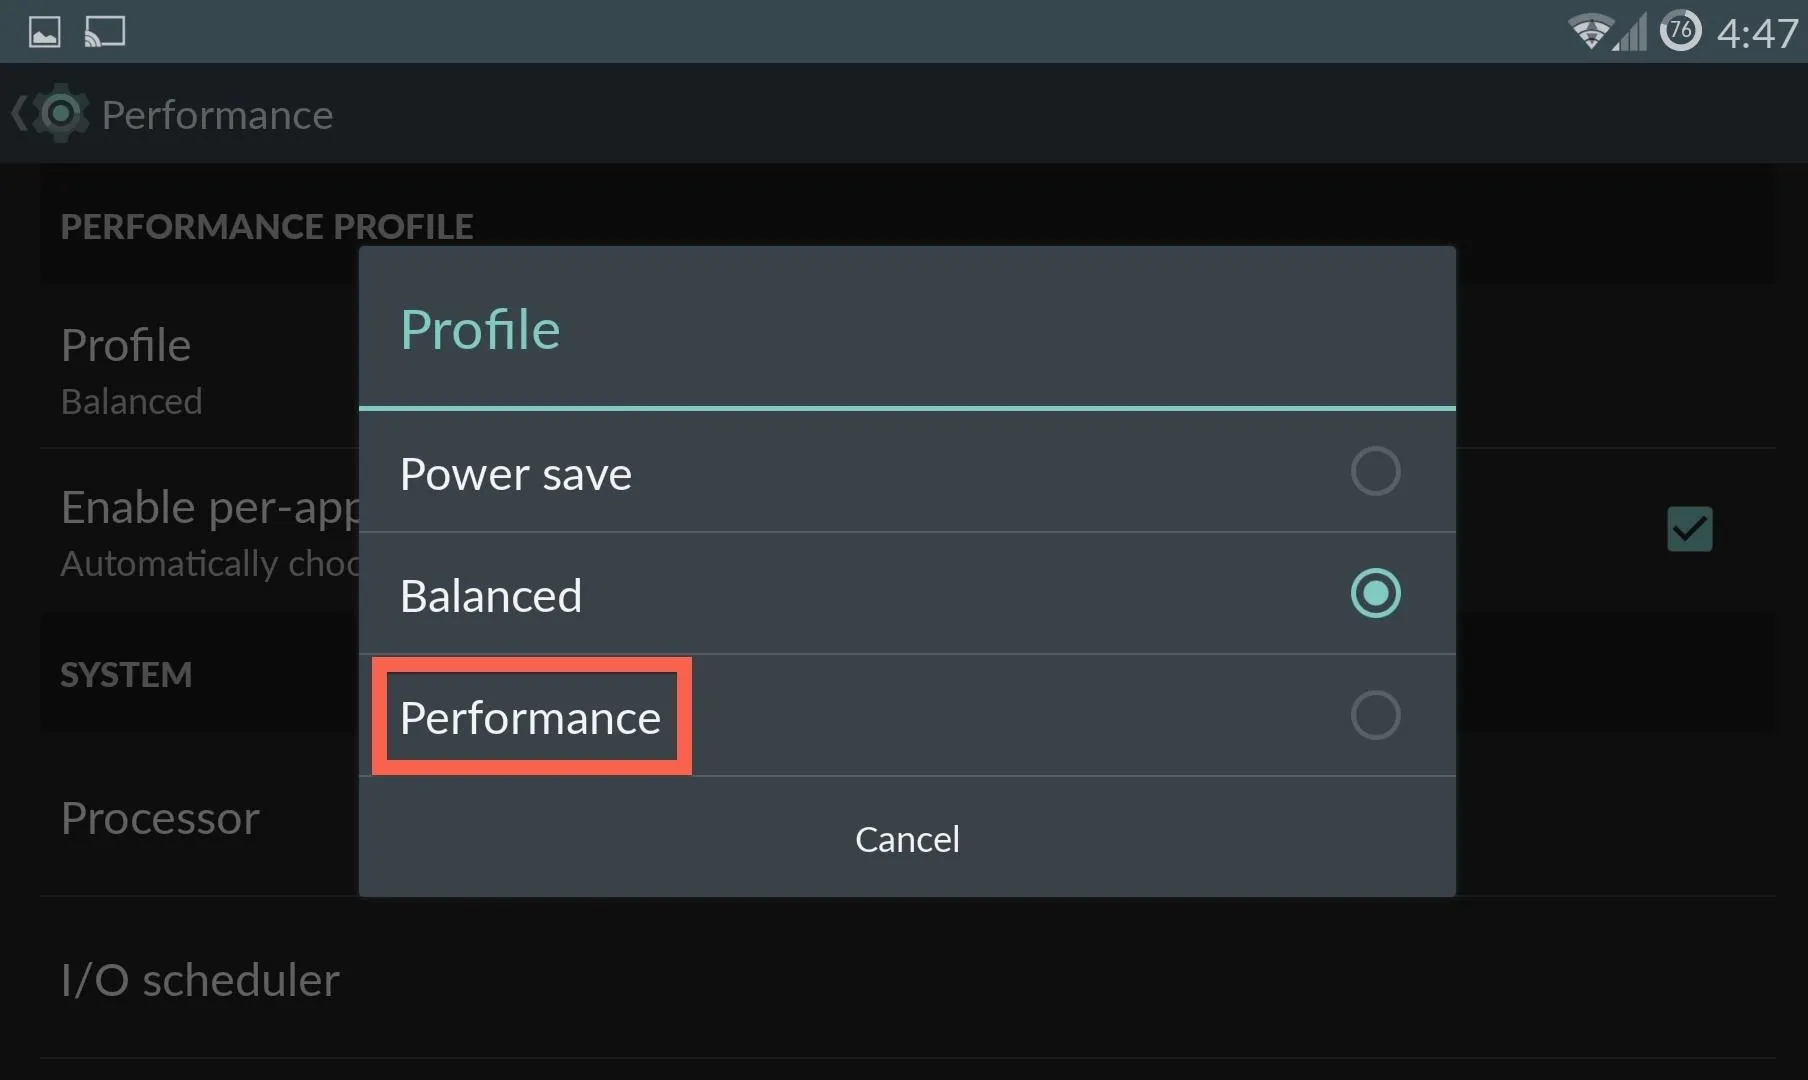Pick the Balanced option label
The height and width of the screenshot is (1080, 1808).
(491, 596)
